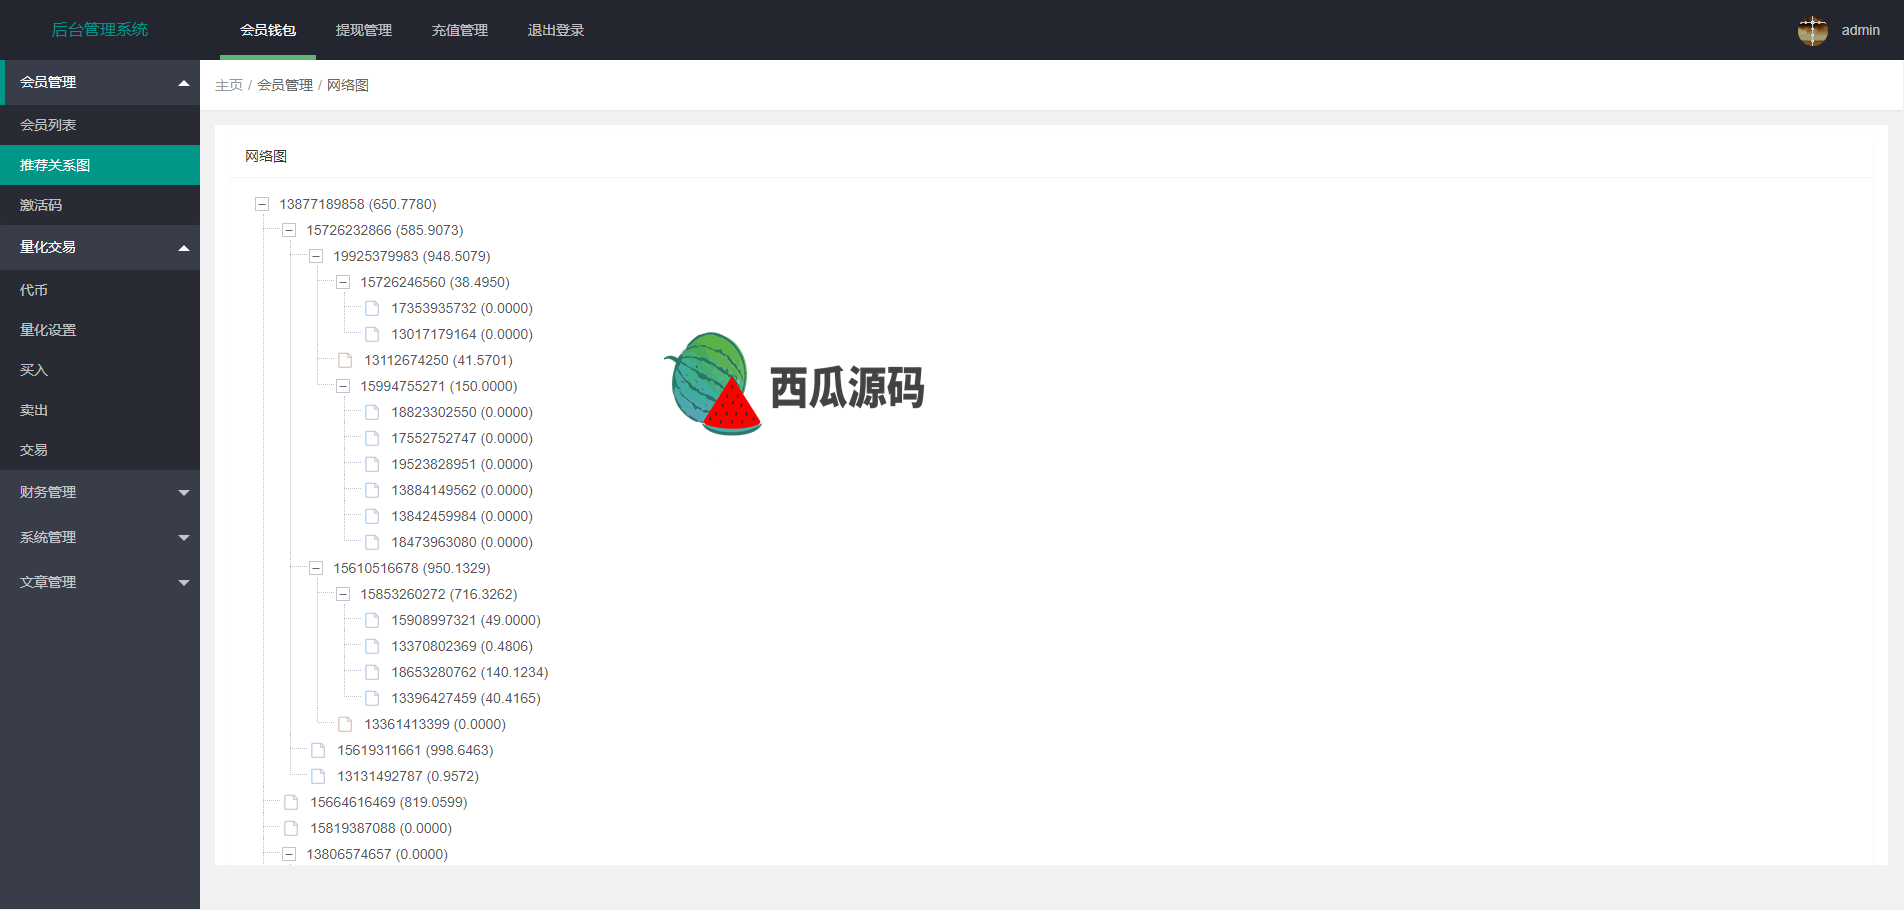Collapse the 会员管理 sidebar section
This screenshot has width=1904, height=911.
point(100,82)
